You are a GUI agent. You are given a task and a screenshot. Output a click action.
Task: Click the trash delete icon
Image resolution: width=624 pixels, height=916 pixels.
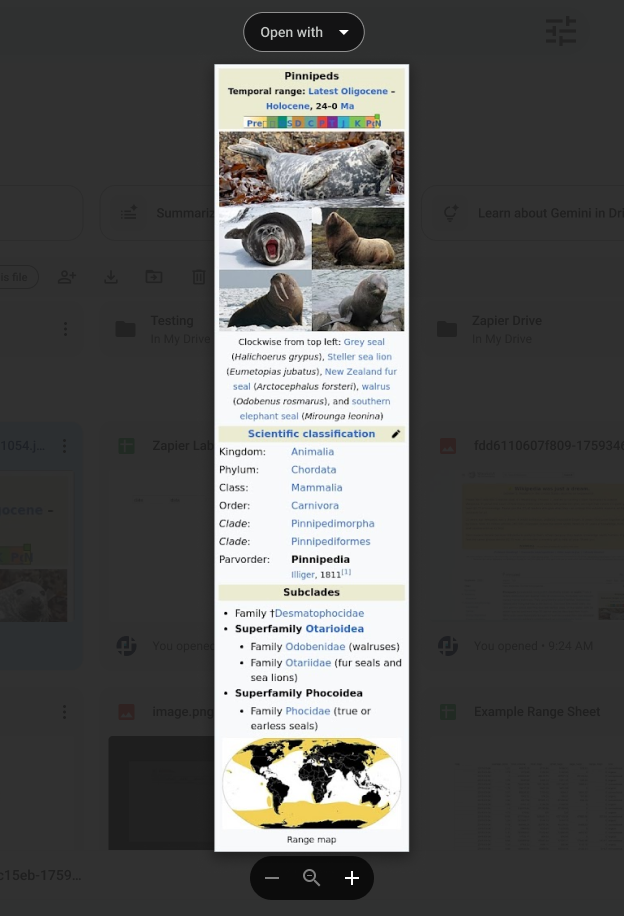click(199, 277)
